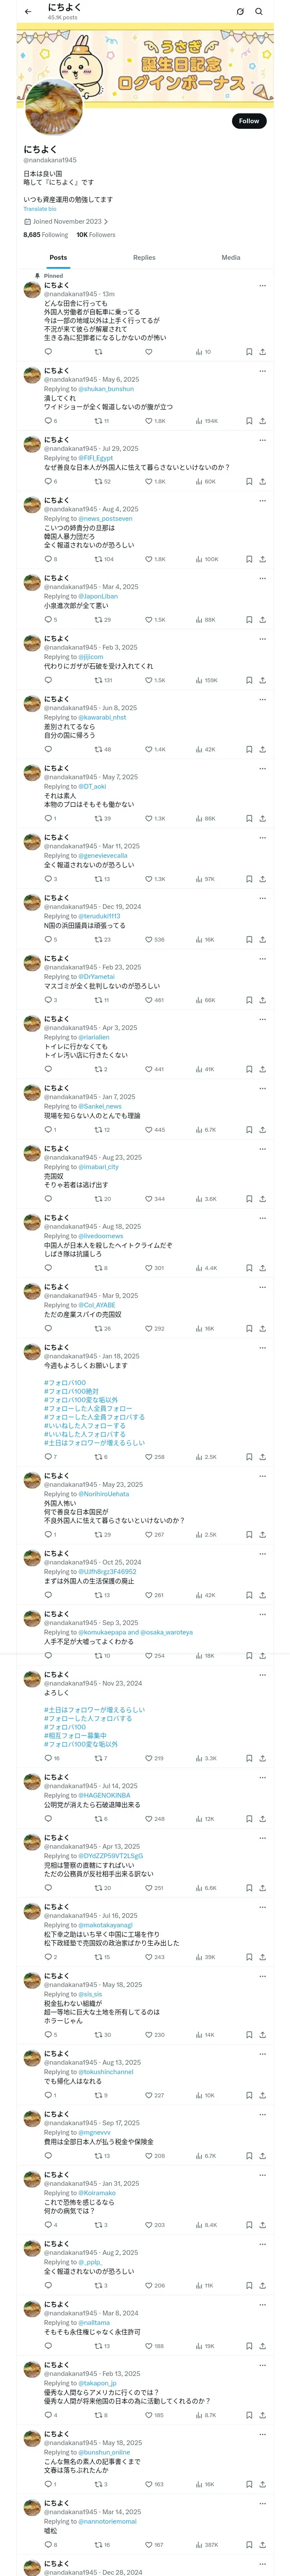Click the Translate bio link
Screen dimensions: 290x2576
(x=40, y=209)
